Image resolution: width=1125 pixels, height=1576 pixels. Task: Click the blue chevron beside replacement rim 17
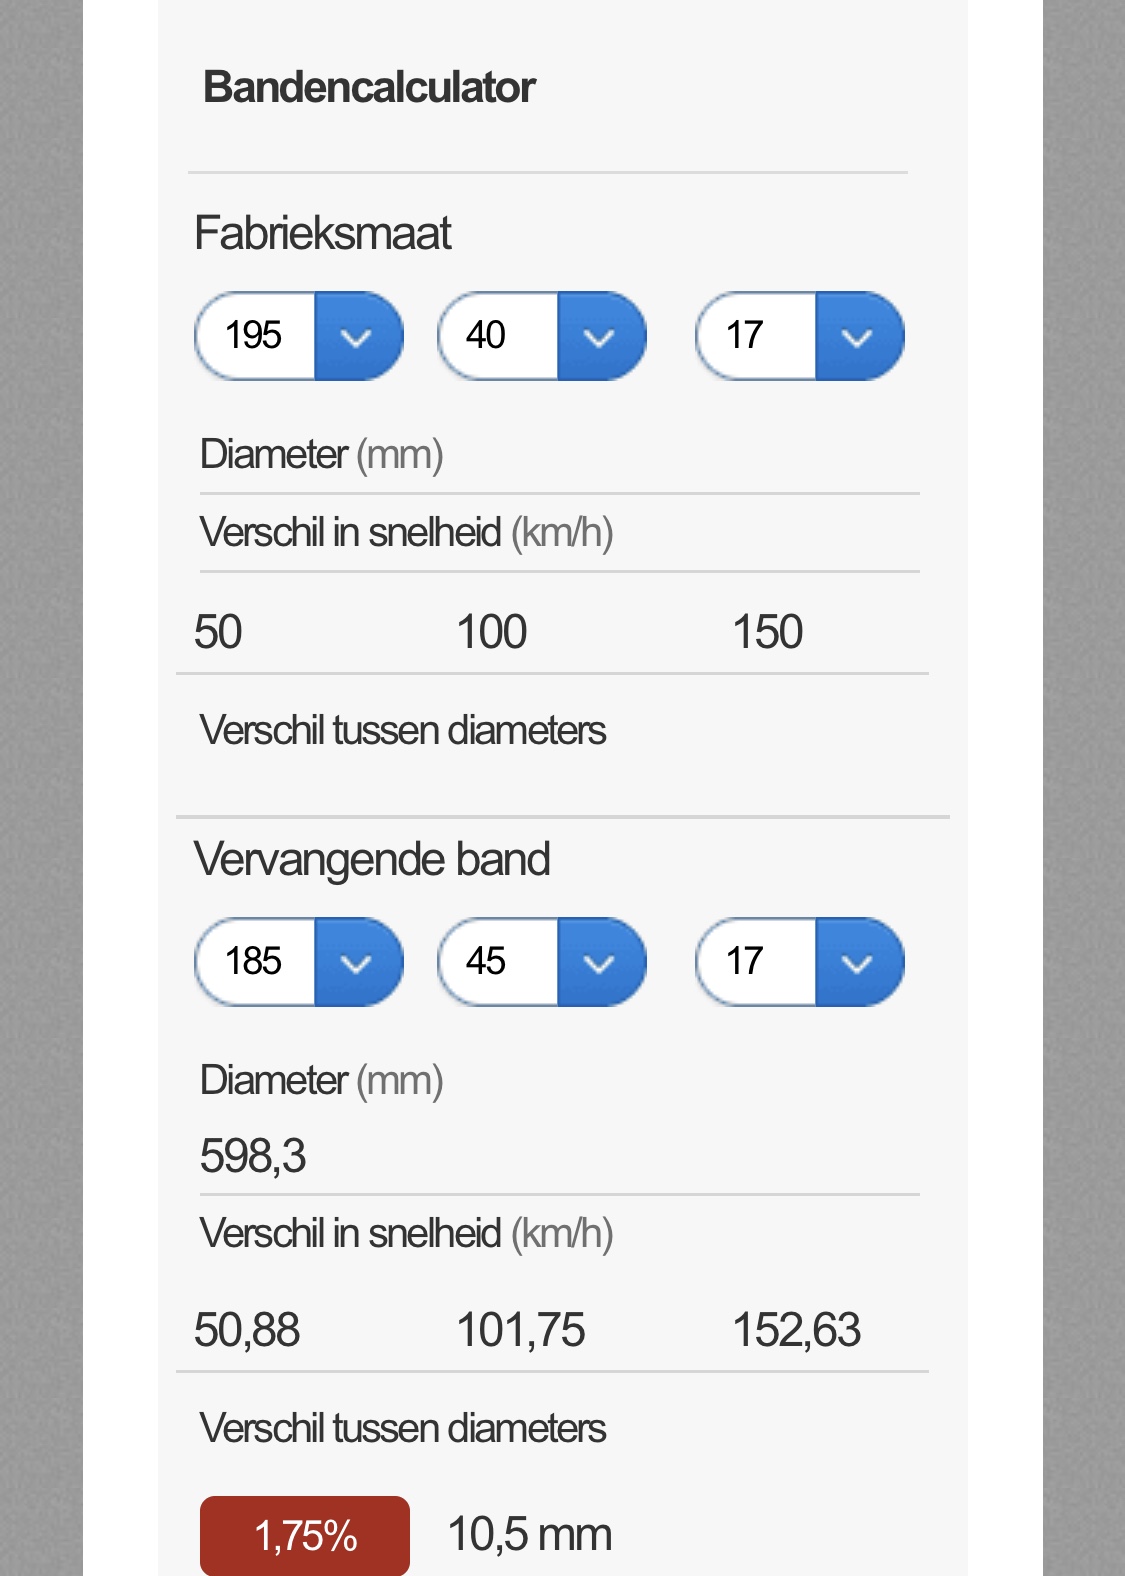pos(857,963)
